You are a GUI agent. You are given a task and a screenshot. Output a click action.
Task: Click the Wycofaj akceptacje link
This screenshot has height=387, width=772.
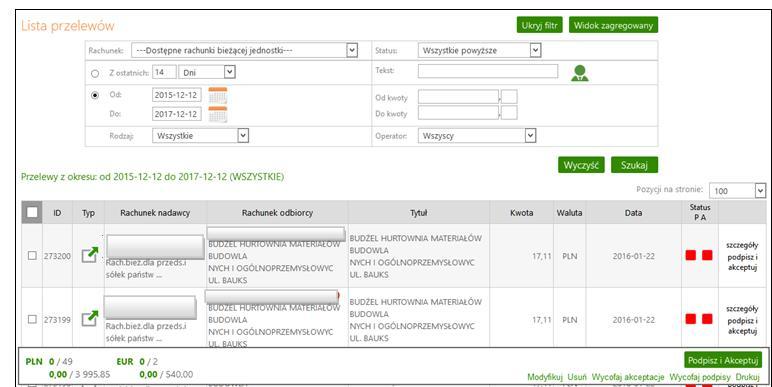tap(628, 377)
